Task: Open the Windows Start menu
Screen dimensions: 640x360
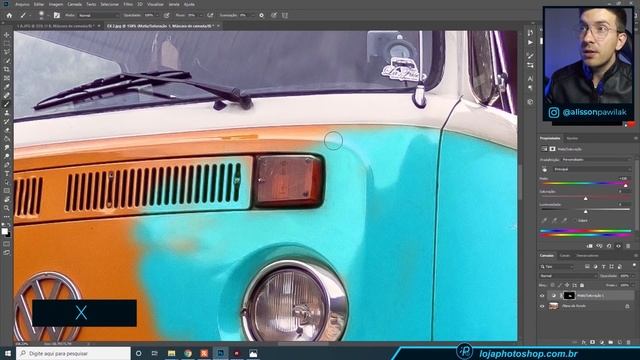Action: coord(7,353)
